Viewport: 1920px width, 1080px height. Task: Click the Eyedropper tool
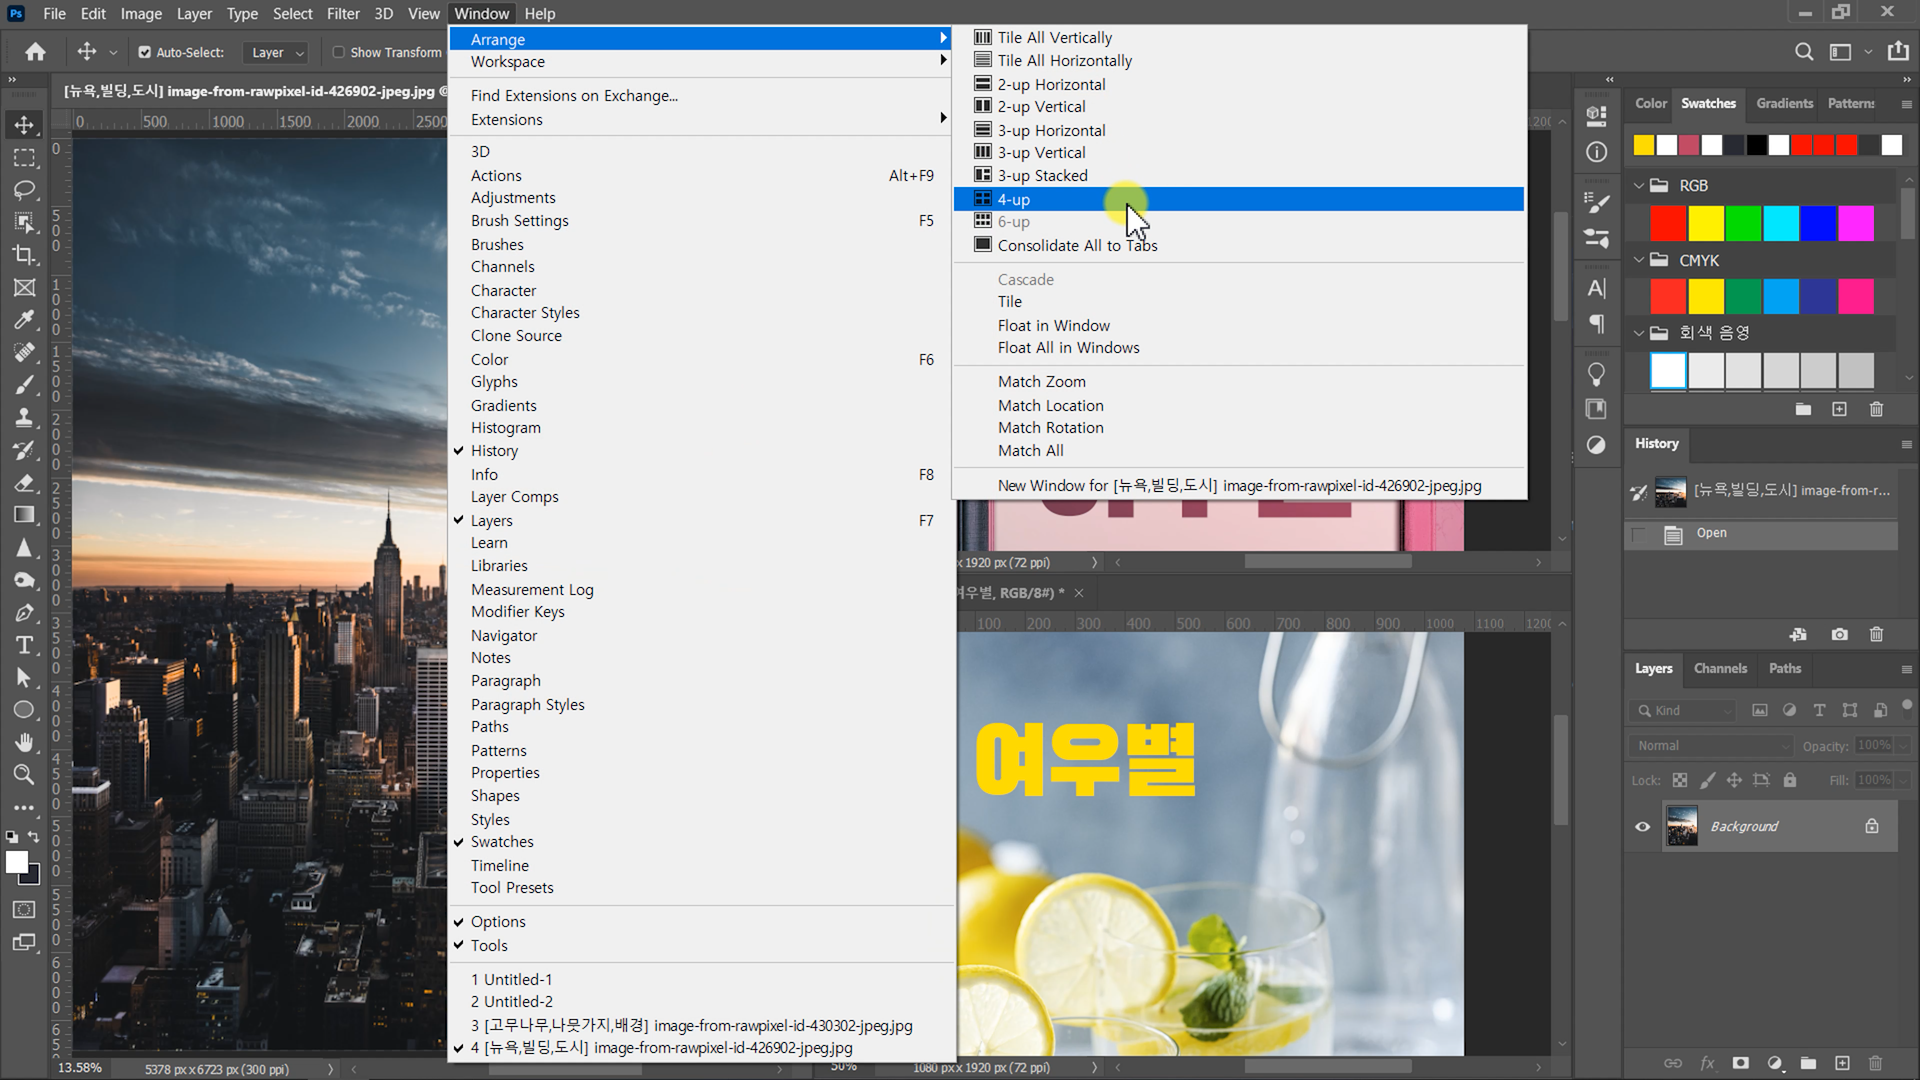click(x=24, y=320)
